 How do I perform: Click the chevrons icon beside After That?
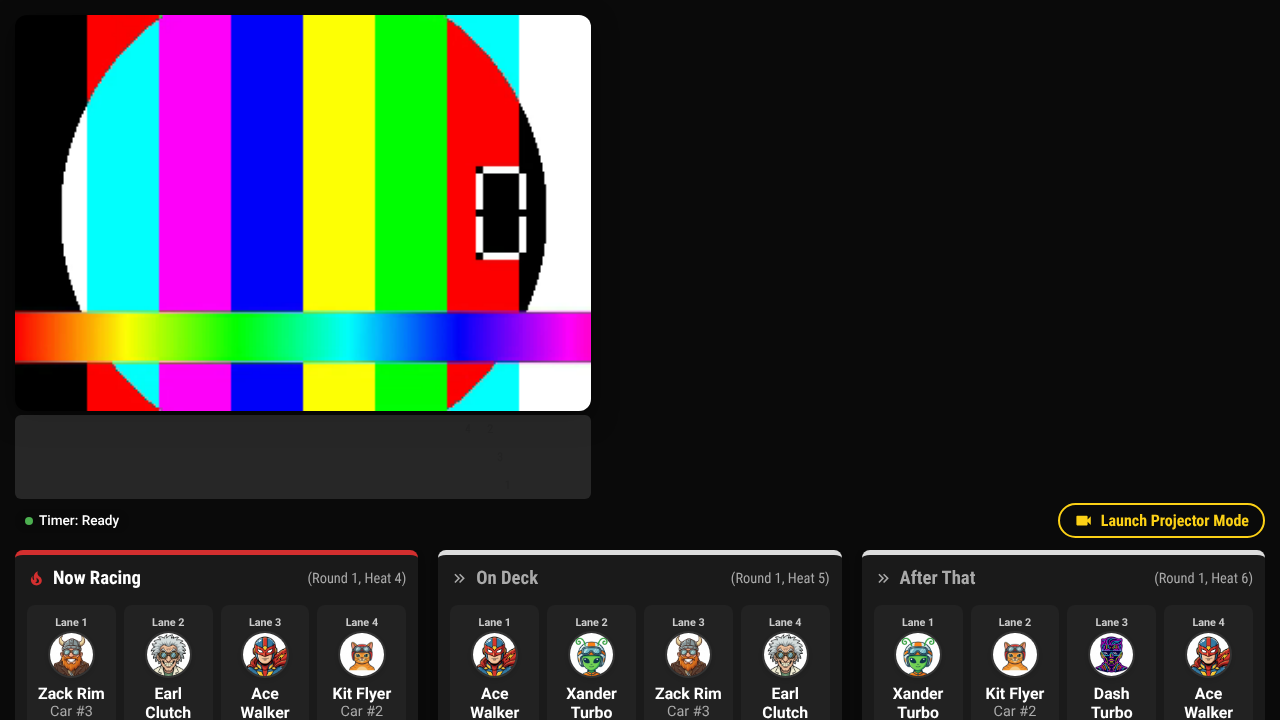point(883,578)
